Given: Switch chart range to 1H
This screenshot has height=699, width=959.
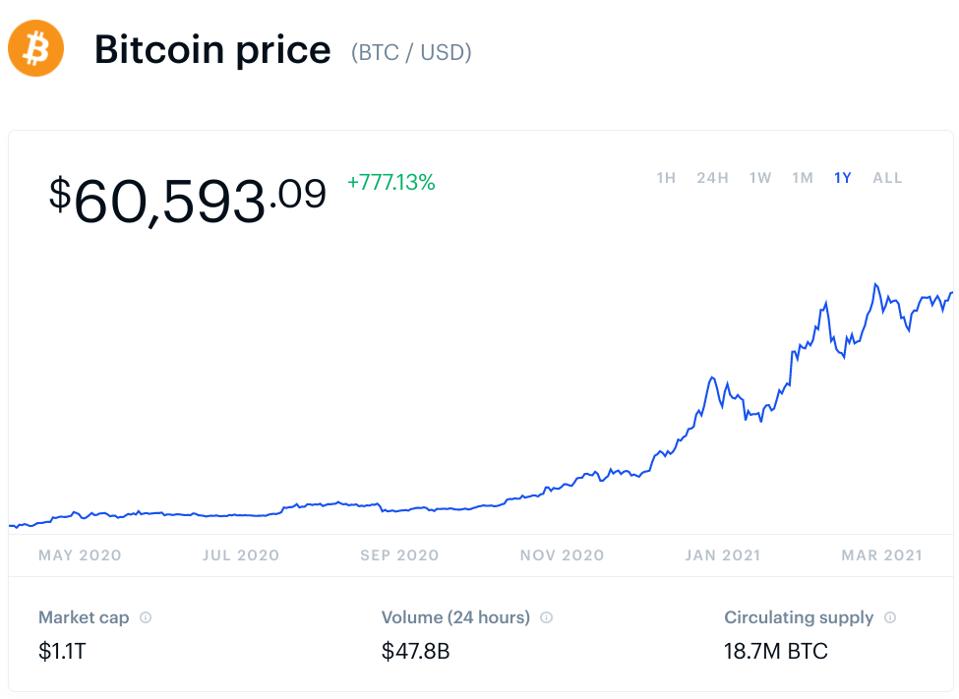Looking at the screenshot, I should coord(666,178).
